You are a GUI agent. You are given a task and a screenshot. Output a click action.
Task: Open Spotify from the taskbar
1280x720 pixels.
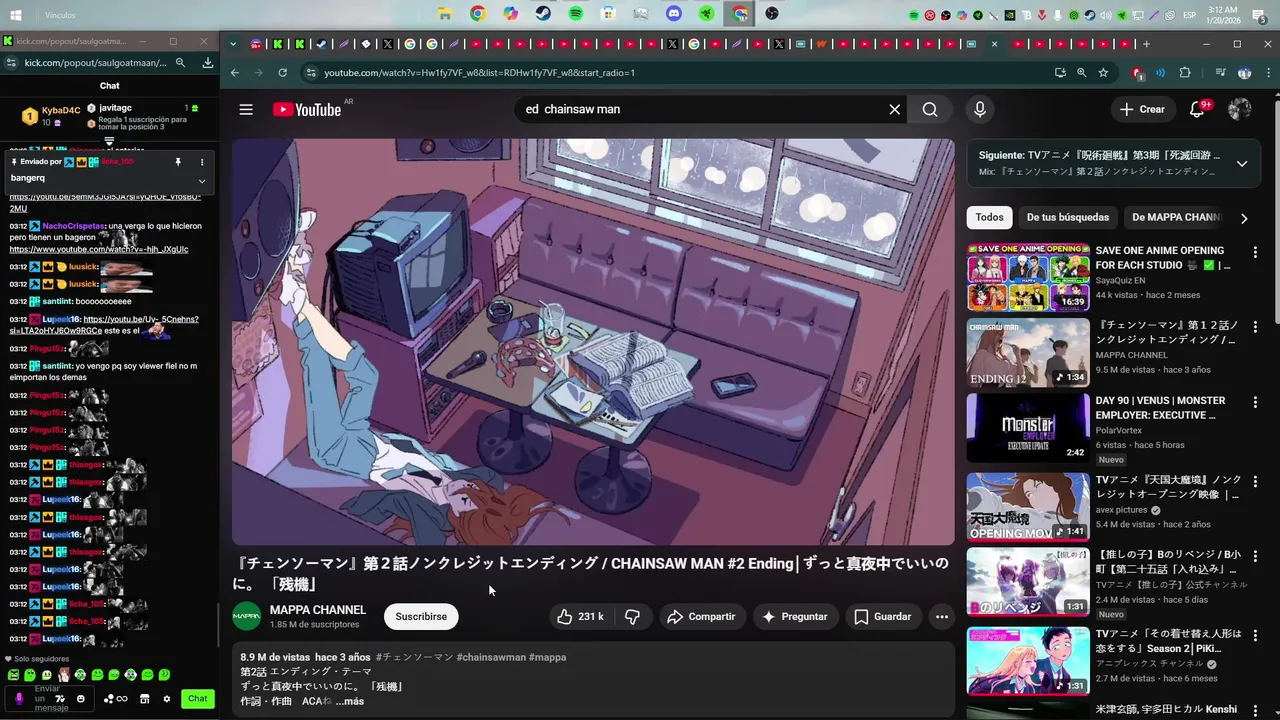576,14
